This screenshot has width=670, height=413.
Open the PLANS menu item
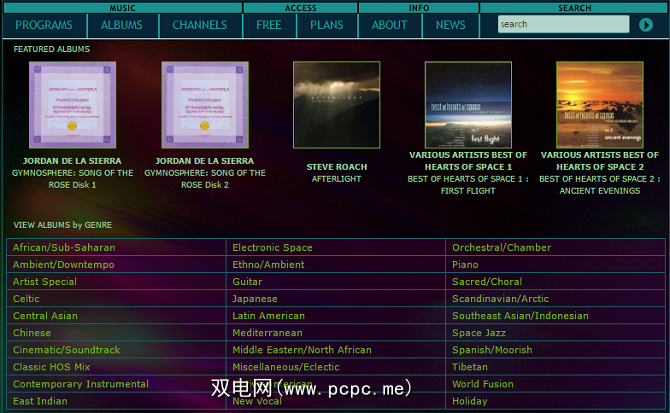[x=326, y=25]
